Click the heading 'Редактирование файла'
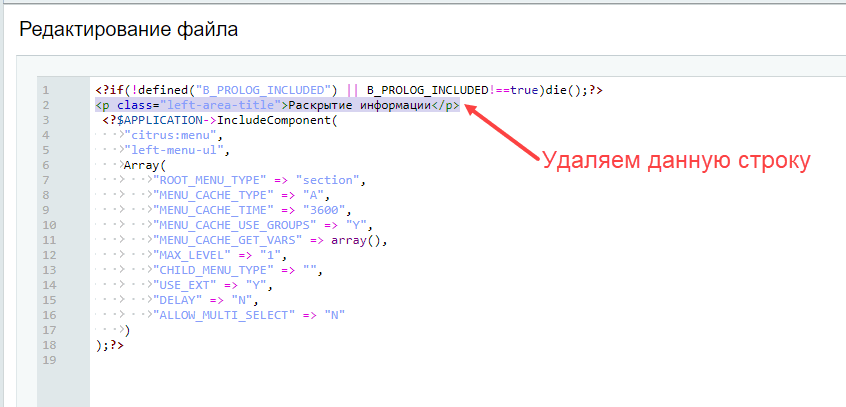This screenshot has width=846, height=407. click(128, 29)
